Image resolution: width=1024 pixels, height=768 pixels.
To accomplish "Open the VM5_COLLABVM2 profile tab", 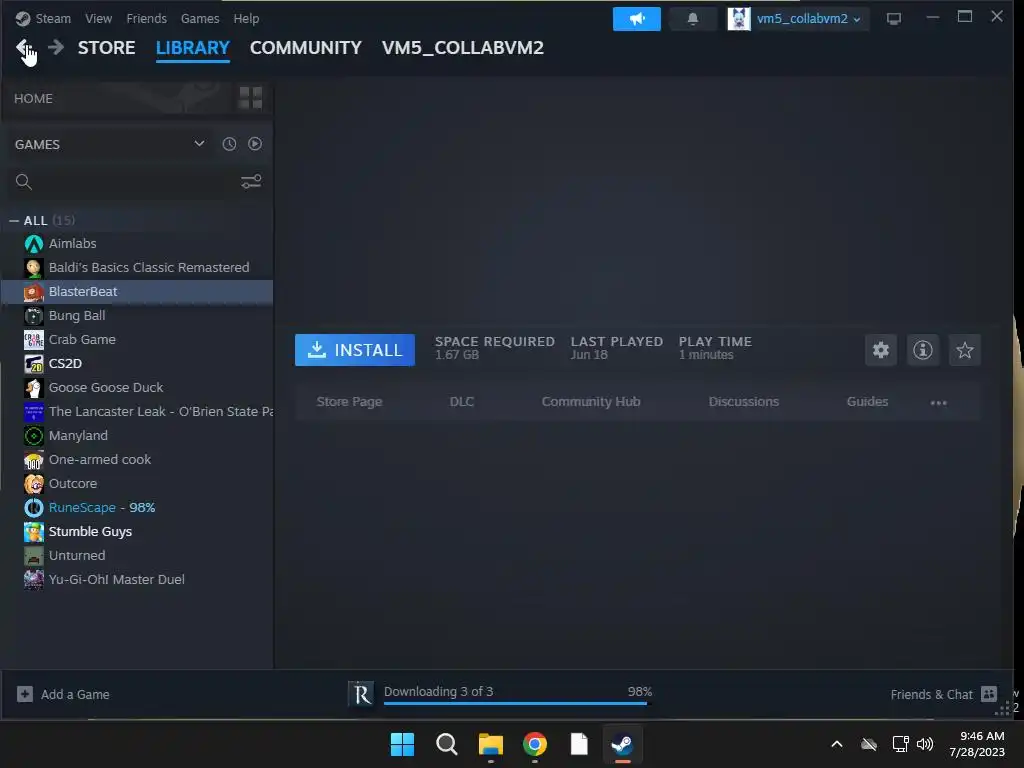I will 462,48.
